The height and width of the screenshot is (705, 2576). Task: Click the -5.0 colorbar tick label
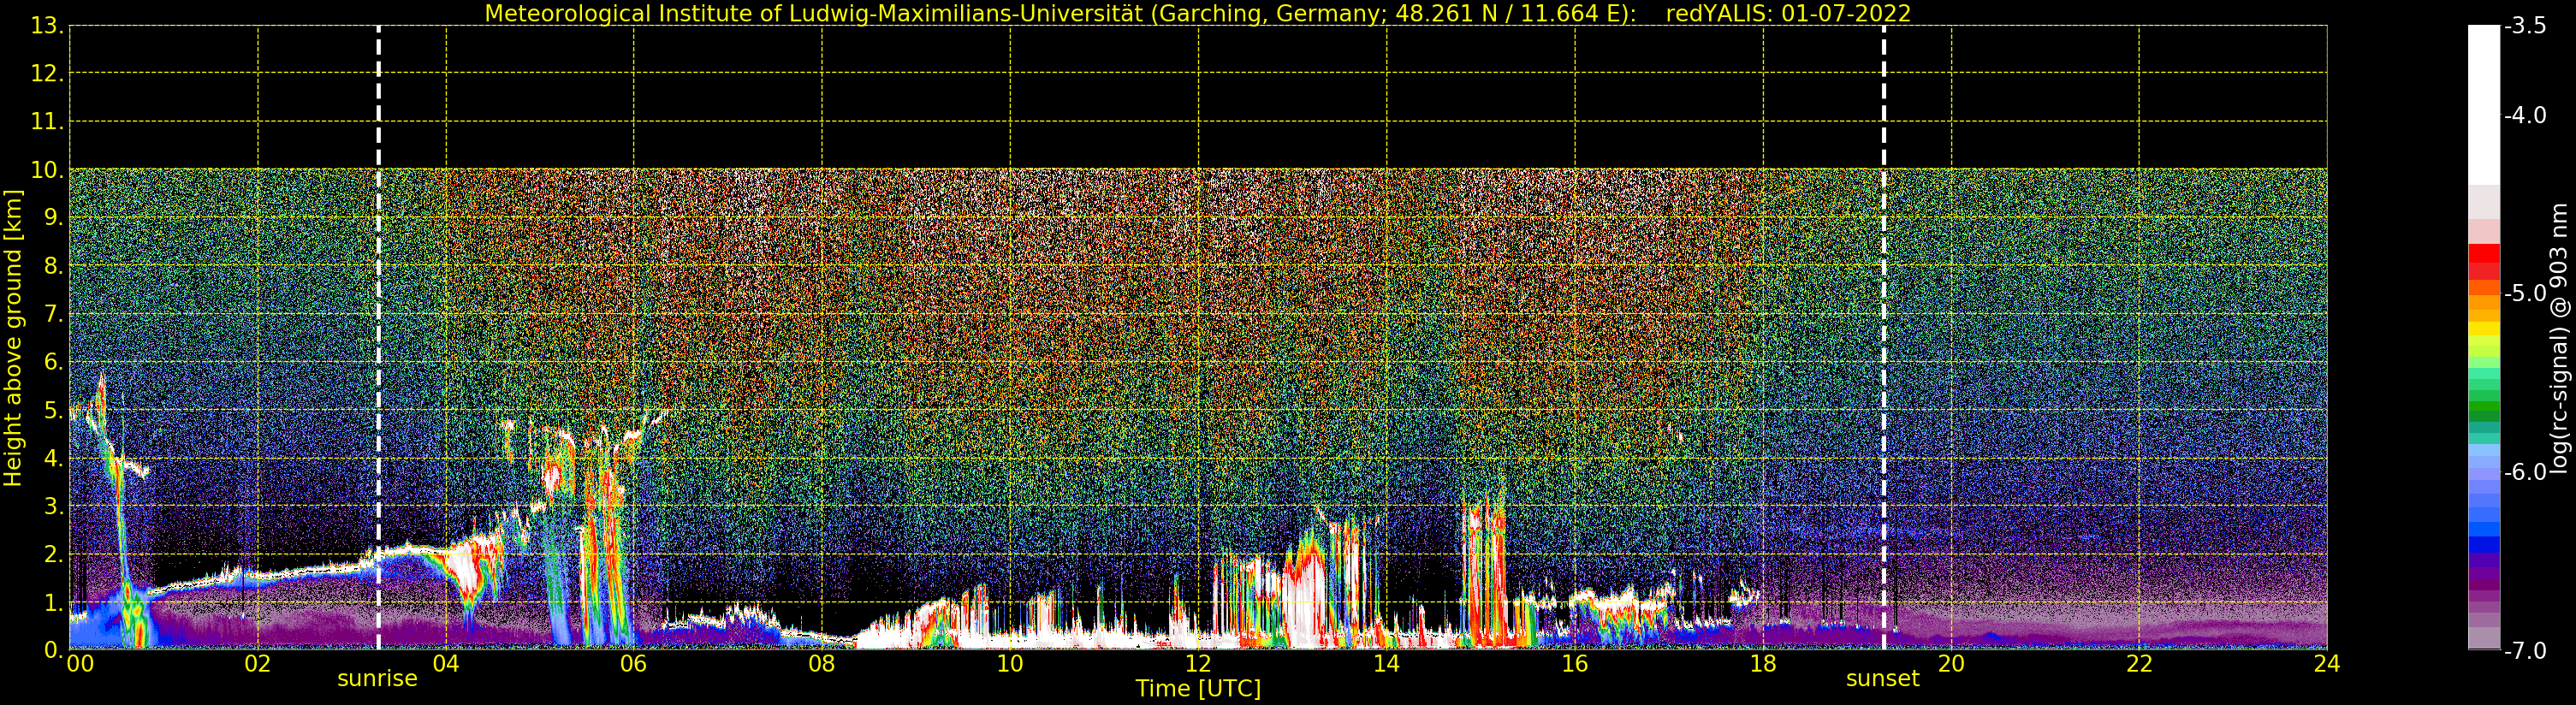pyautogui.click(x=2525, y=293)
